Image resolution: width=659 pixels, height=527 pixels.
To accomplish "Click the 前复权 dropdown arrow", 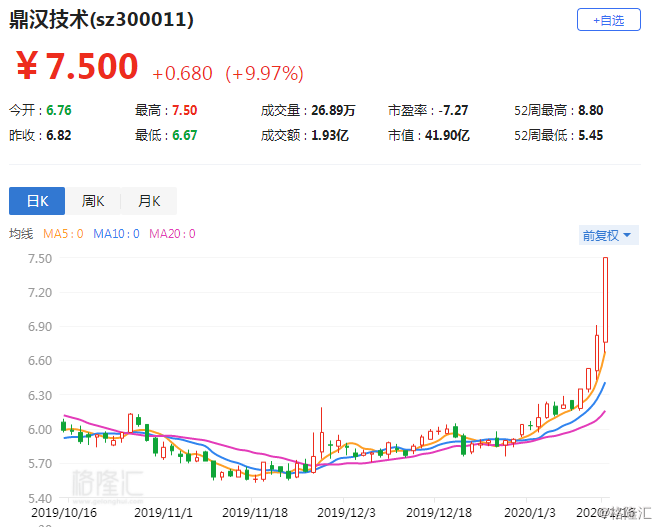I will pos(627,235).
